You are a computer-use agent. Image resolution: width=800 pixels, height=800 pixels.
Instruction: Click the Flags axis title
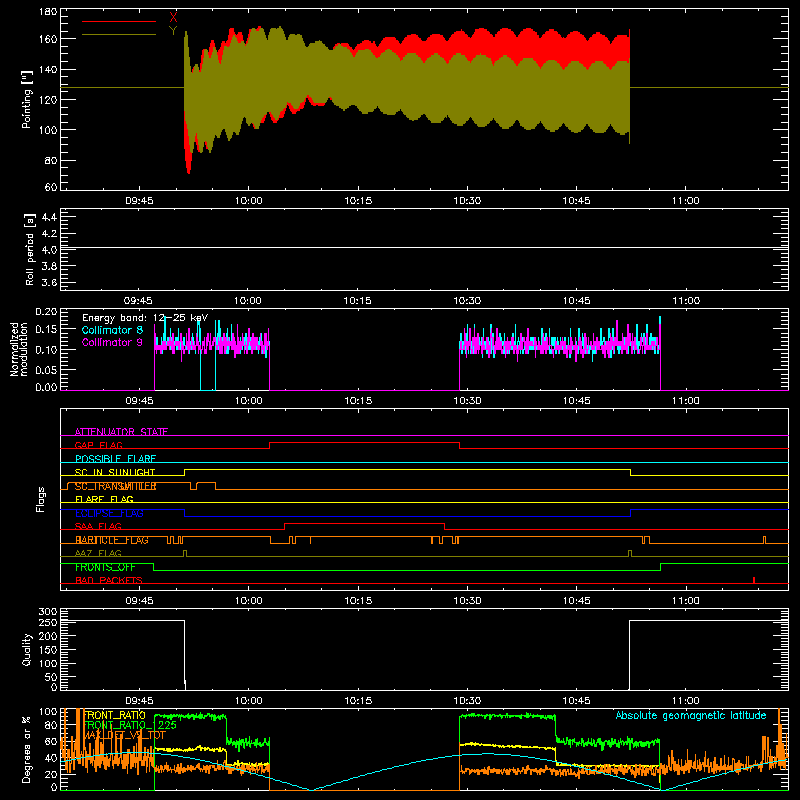point(40,499)
